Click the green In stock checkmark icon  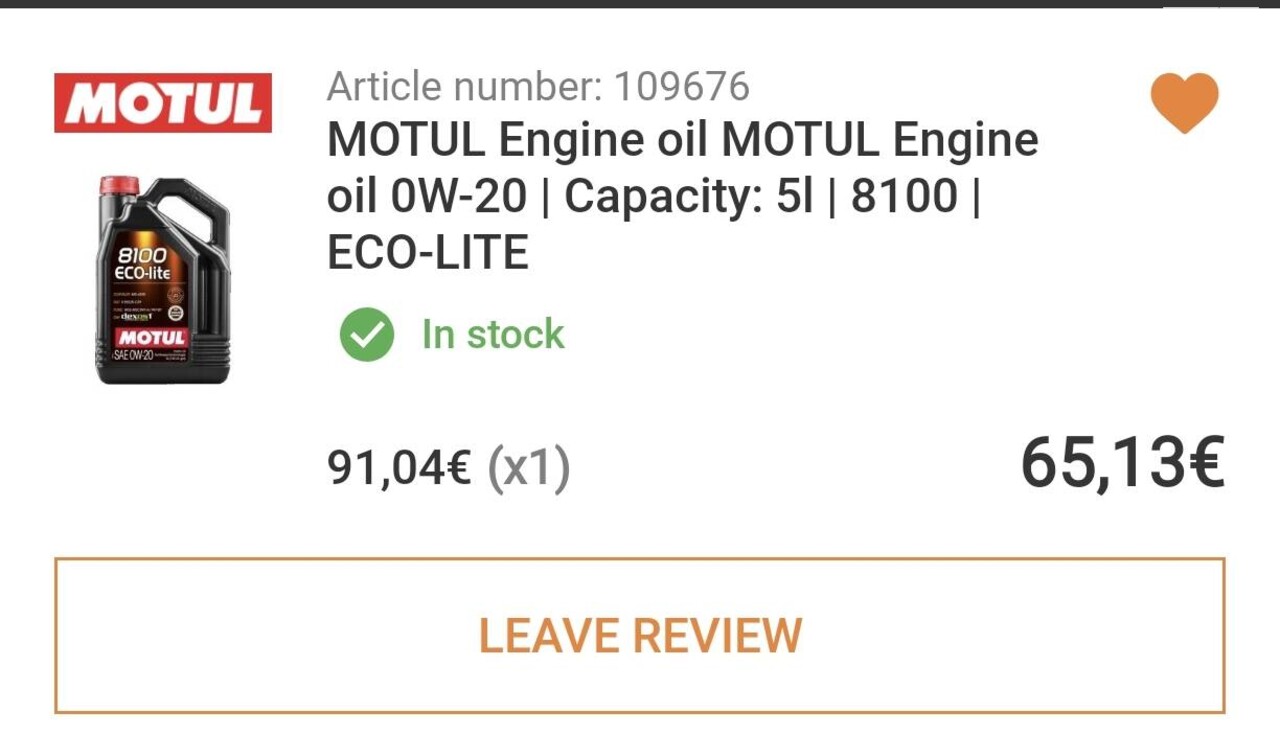(367, 335)
